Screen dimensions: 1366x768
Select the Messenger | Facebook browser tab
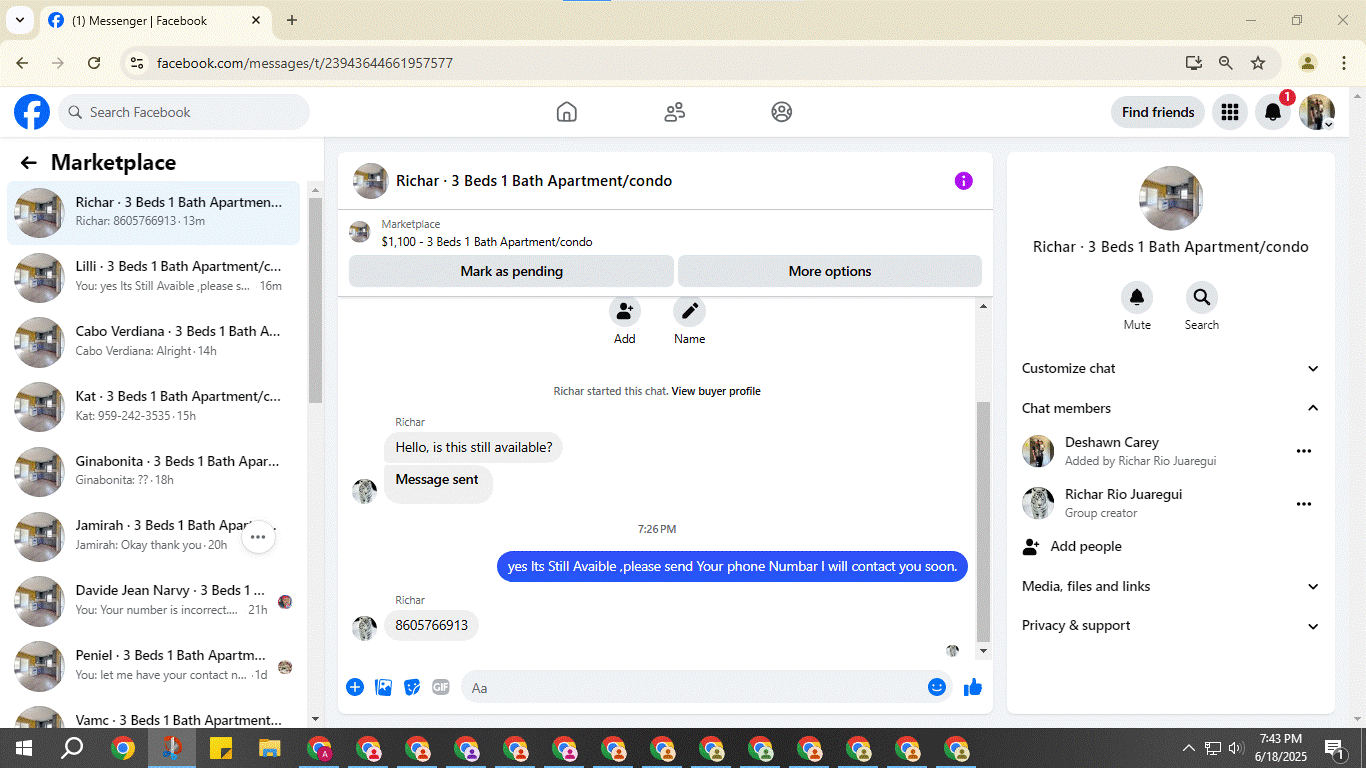tap(156, 20)
